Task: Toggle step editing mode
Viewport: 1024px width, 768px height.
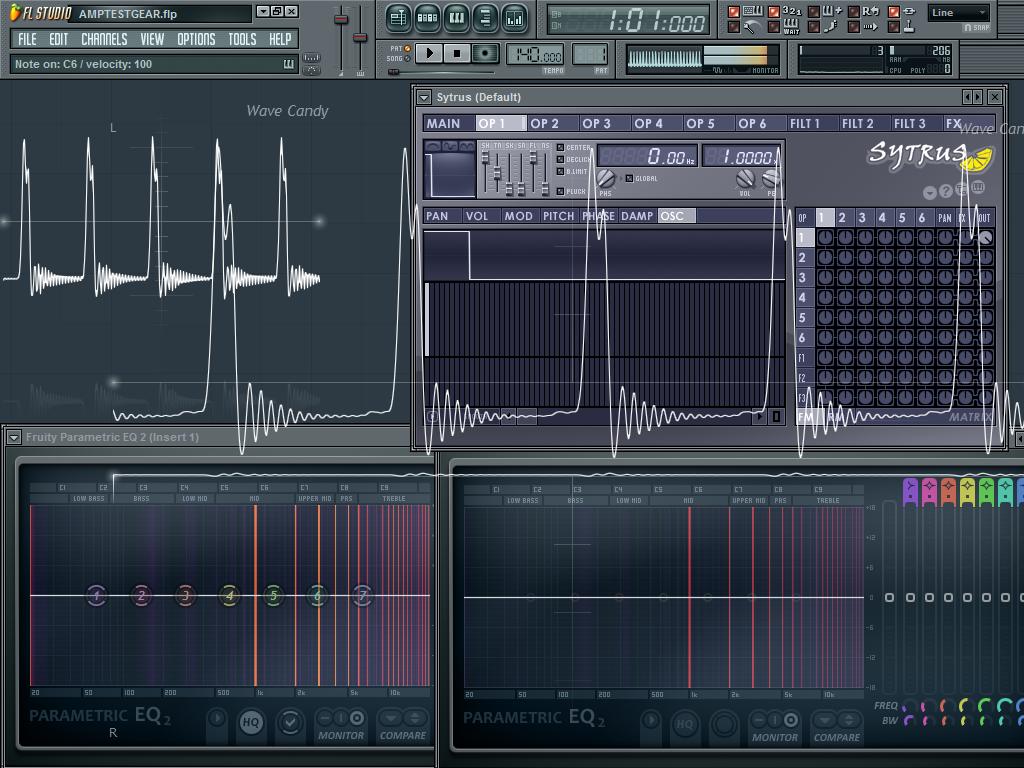Action: 814,27
